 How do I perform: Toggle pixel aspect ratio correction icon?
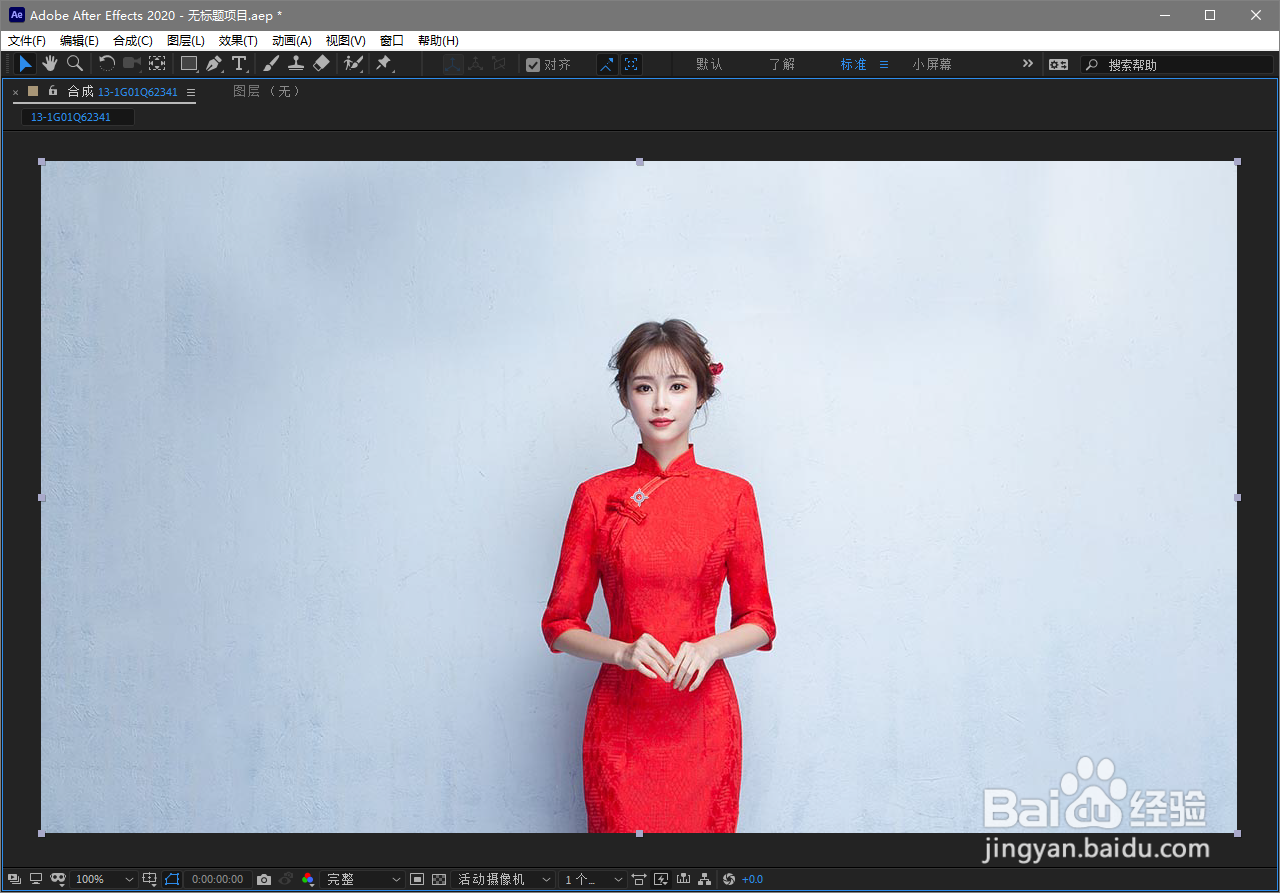click(x=639, y=879)
